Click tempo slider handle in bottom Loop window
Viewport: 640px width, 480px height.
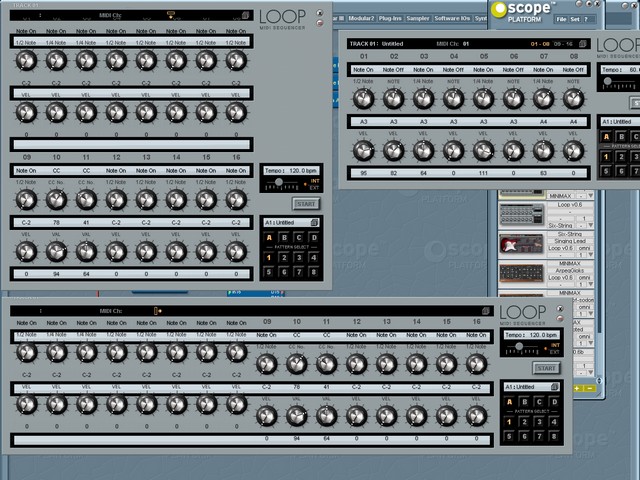pos(519,346)
